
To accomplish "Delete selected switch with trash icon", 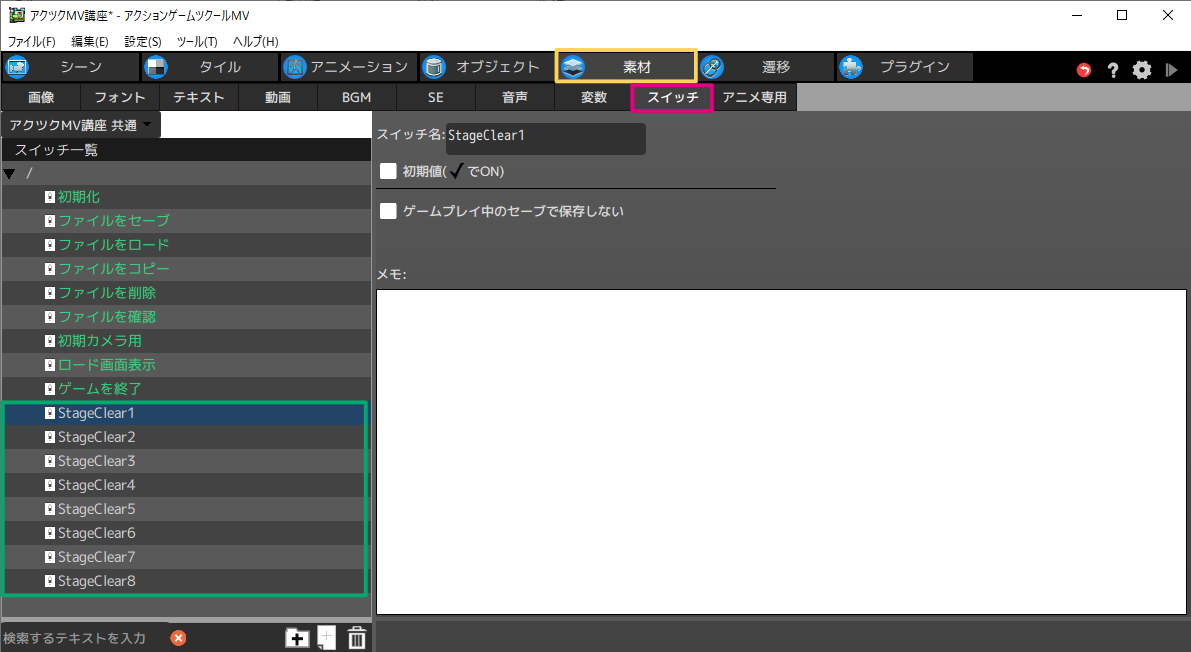I will 356,638.
